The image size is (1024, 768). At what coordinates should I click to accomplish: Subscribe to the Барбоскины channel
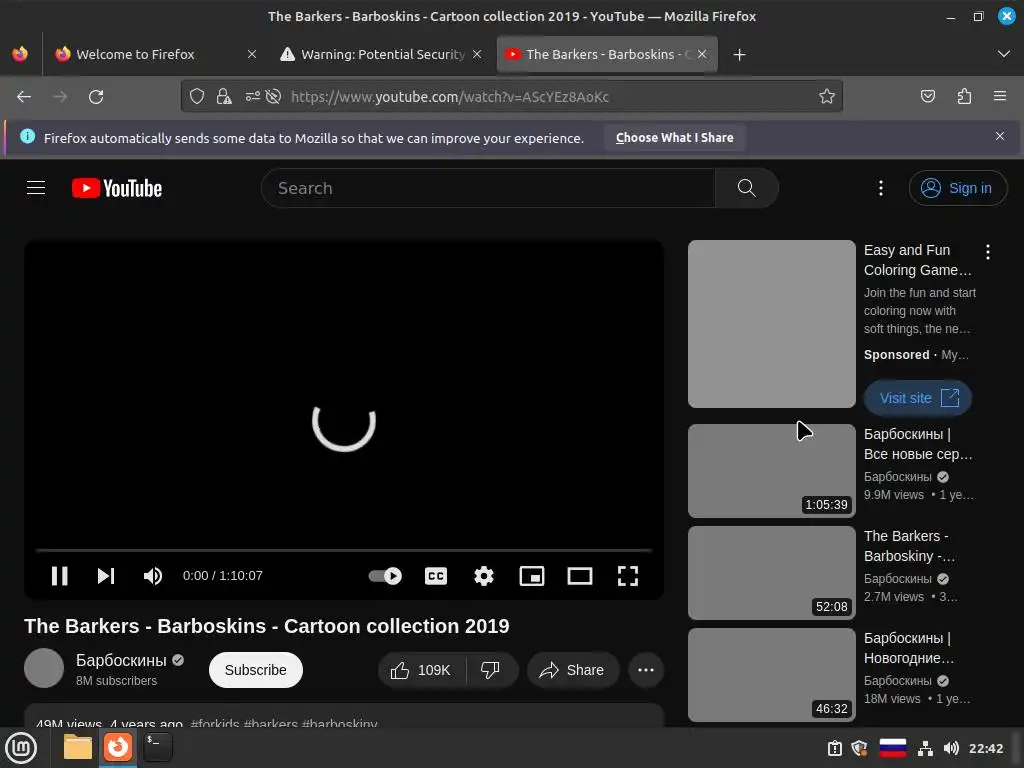(x=255, y=670)
